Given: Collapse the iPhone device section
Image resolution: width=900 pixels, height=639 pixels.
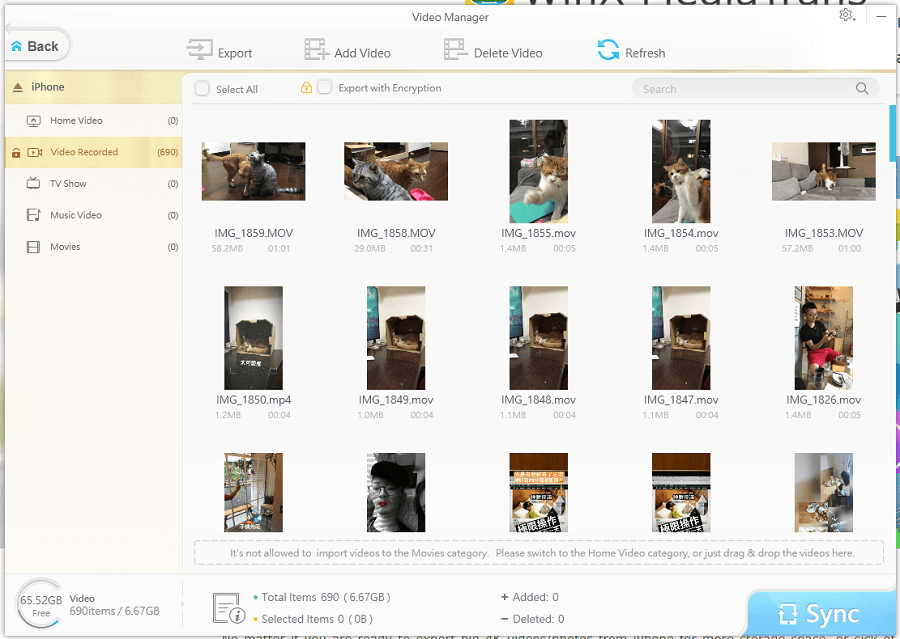Looking at the screenshot, I should [x=17, y=88].
